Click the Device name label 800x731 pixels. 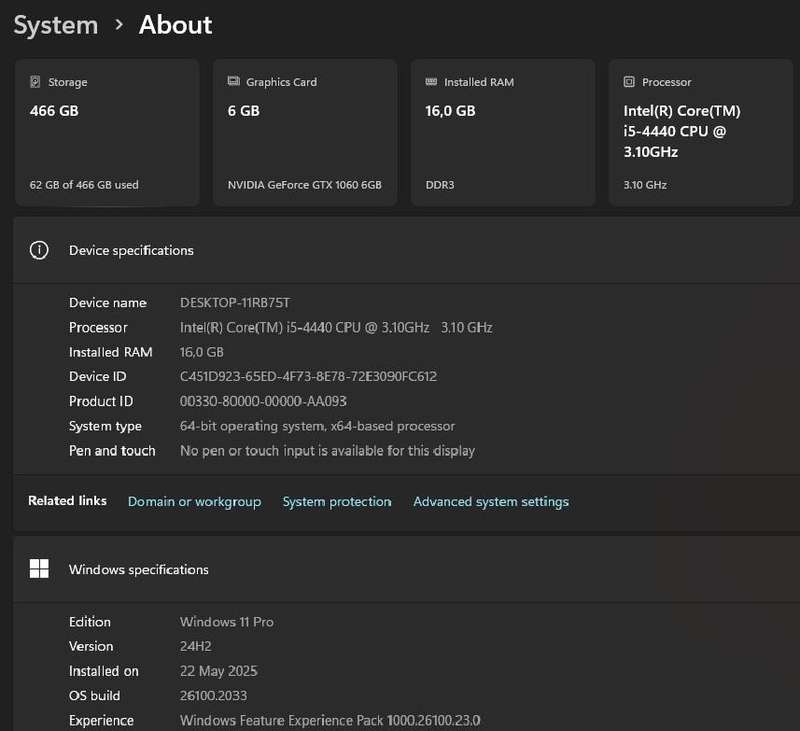coord(108,303)
